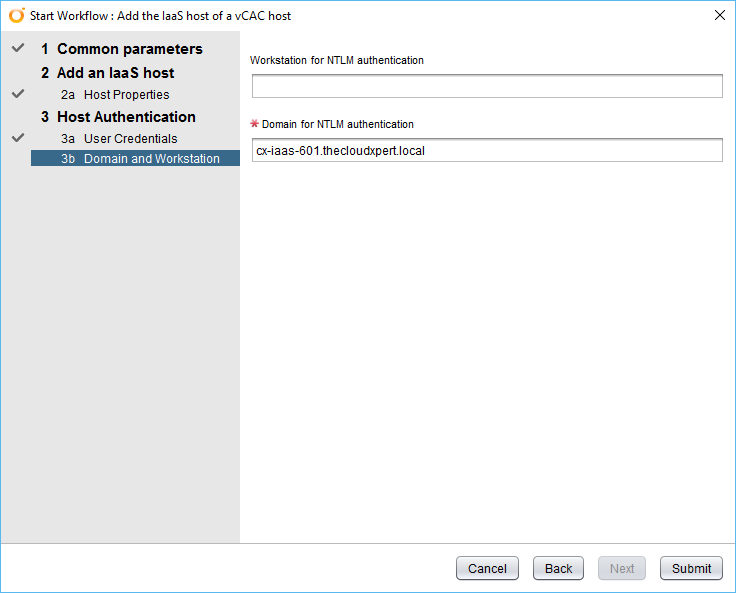Click the Domain for NTLM authentication field
Image resolution: width=736 pixels, height=593 pixels.
[x=487, y=150]
